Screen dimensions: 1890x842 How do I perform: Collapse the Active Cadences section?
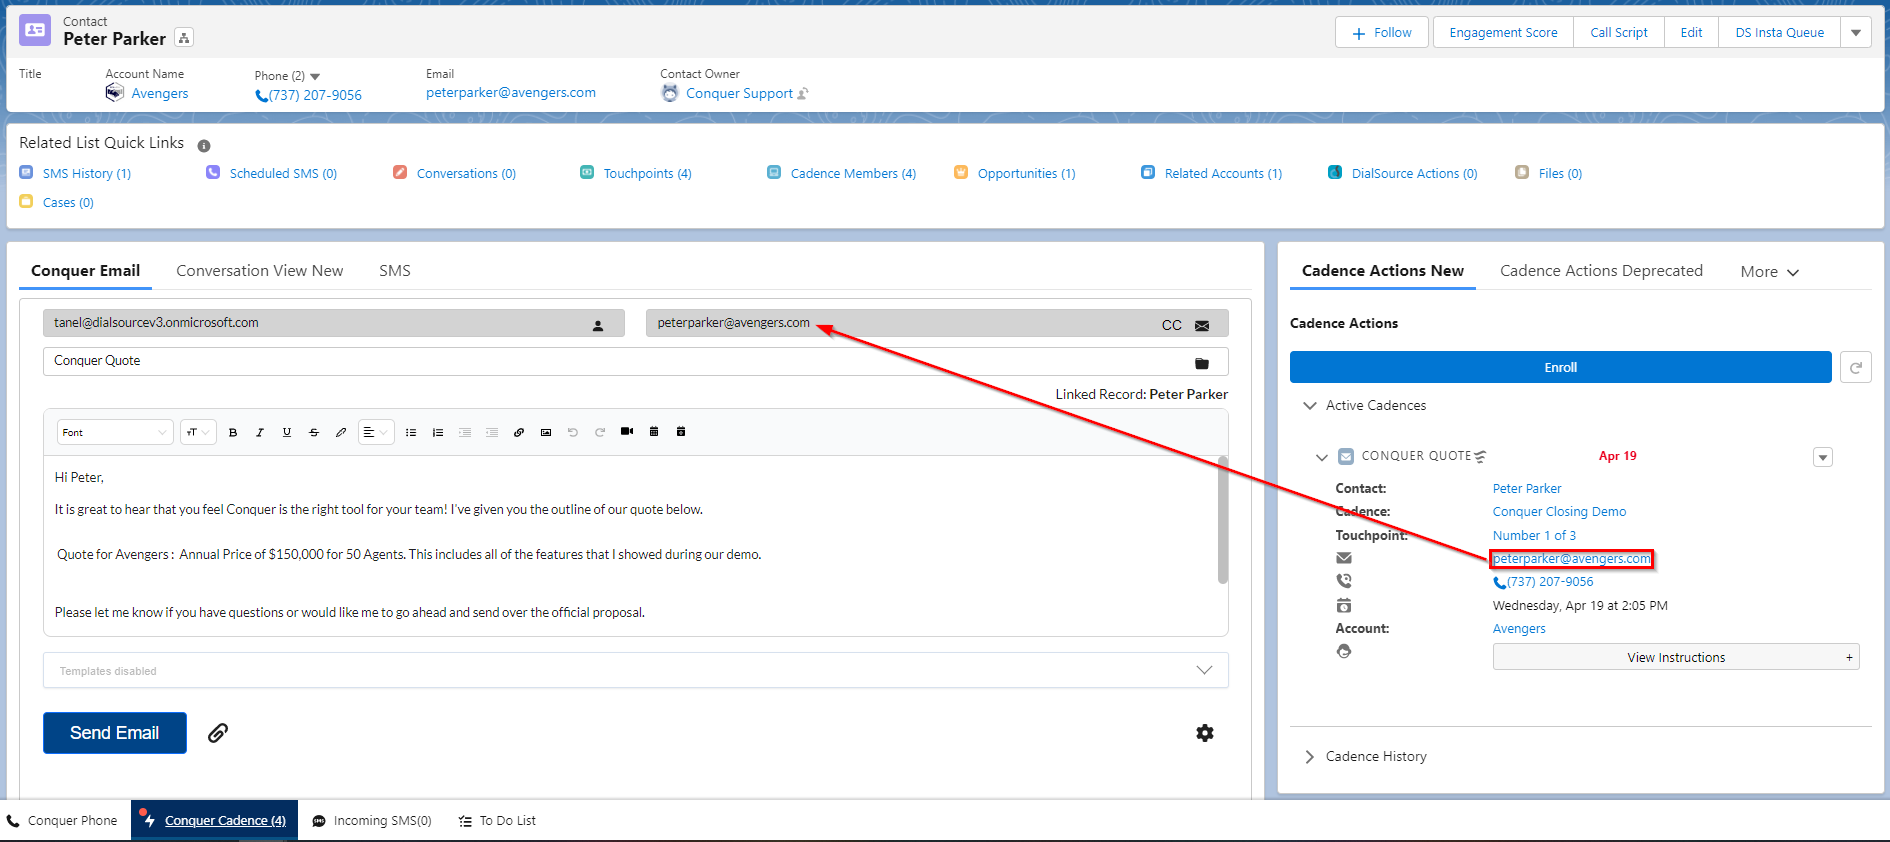point(1310,405)
